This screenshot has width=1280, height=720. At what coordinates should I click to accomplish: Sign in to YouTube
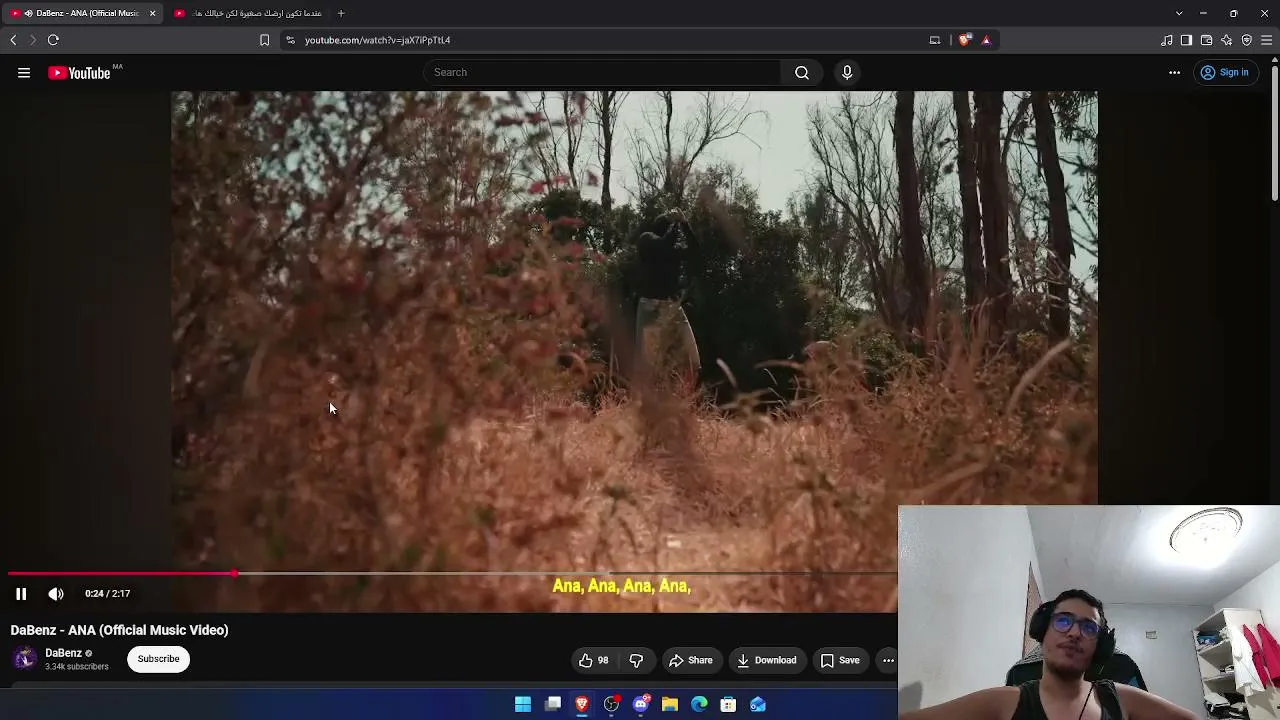point(1225,72)
